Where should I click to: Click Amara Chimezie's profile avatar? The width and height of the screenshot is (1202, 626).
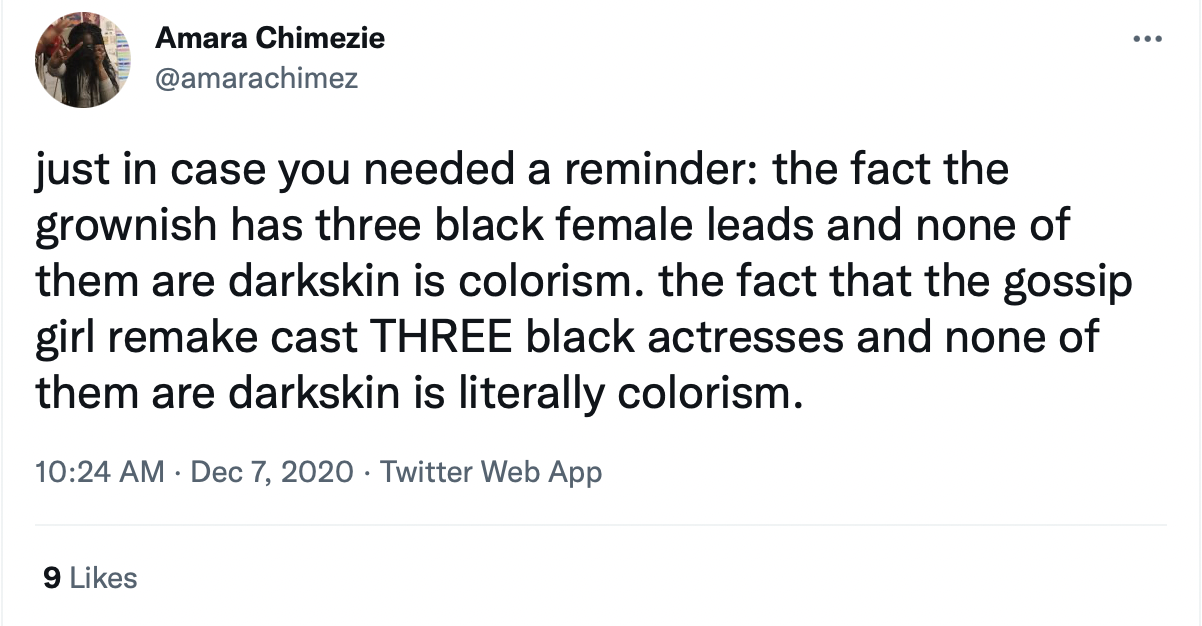84,61
